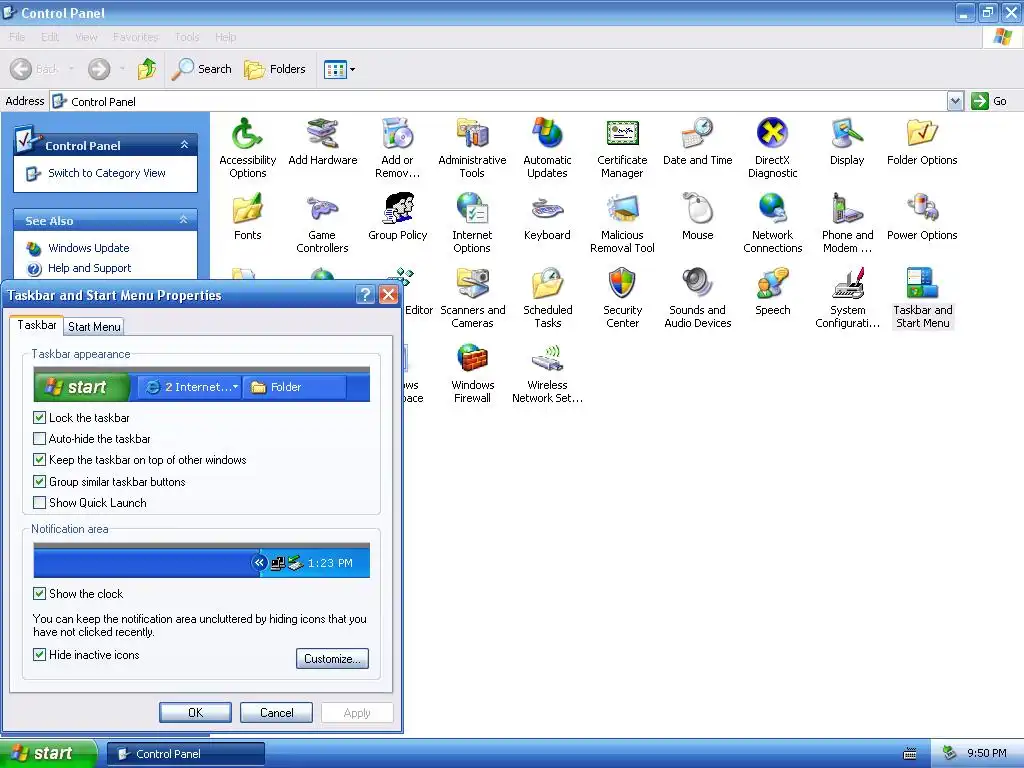The height and width of the screenshot is (768, 1024).
Task: Click Switch to Category View link
Action: [x=106, y=173]
